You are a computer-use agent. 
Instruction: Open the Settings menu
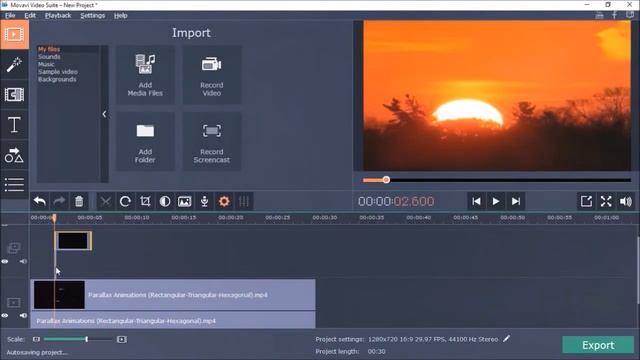tap(93, 16)
